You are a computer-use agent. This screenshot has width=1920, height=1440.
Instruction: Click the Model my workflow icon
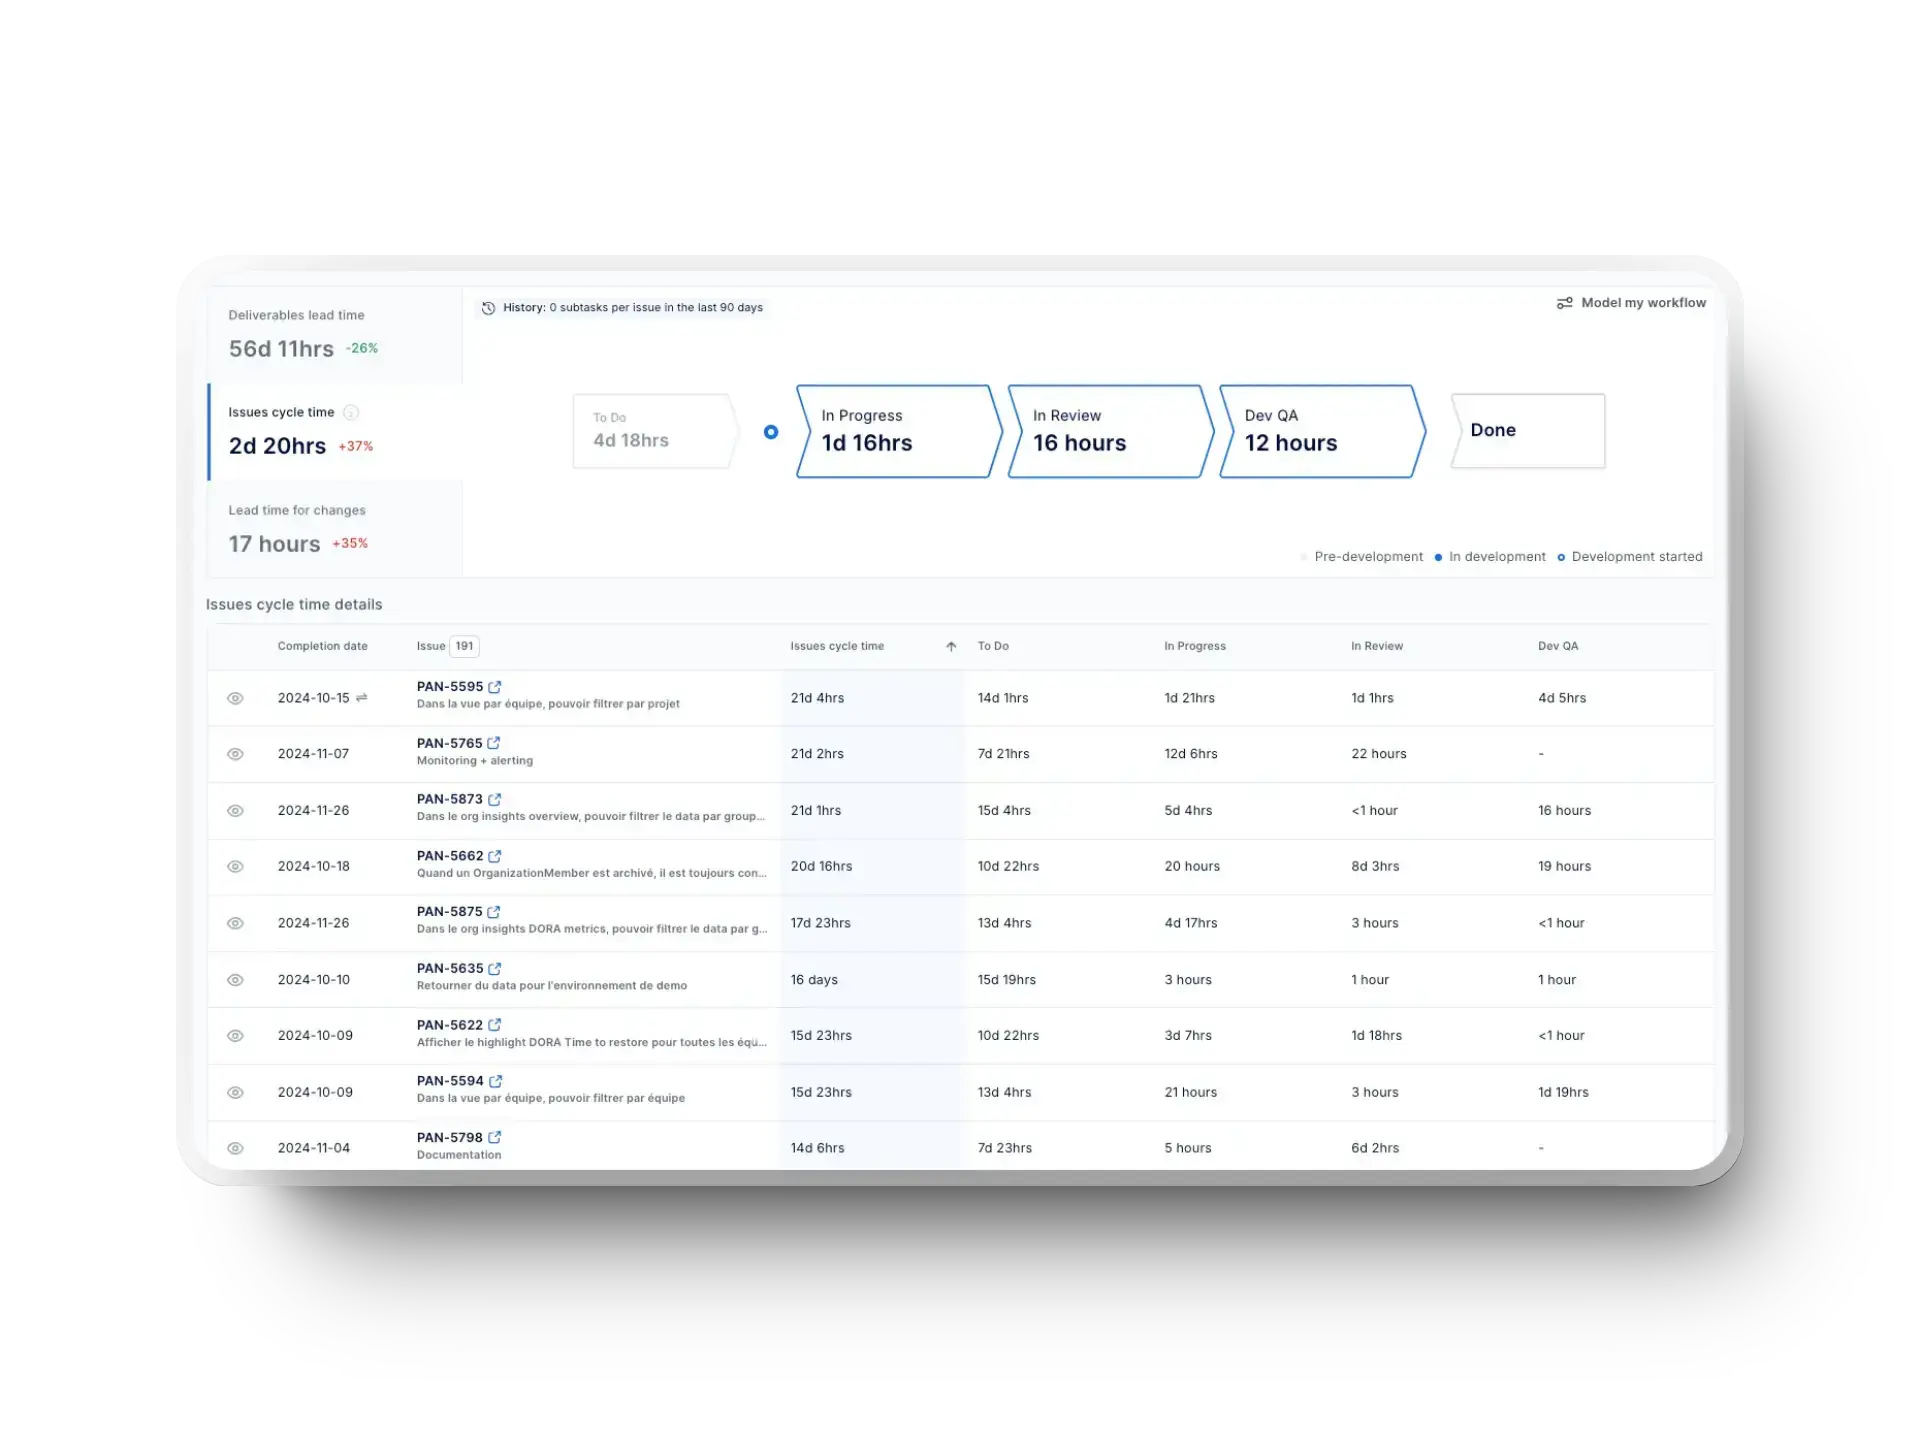click(1565, 302)
